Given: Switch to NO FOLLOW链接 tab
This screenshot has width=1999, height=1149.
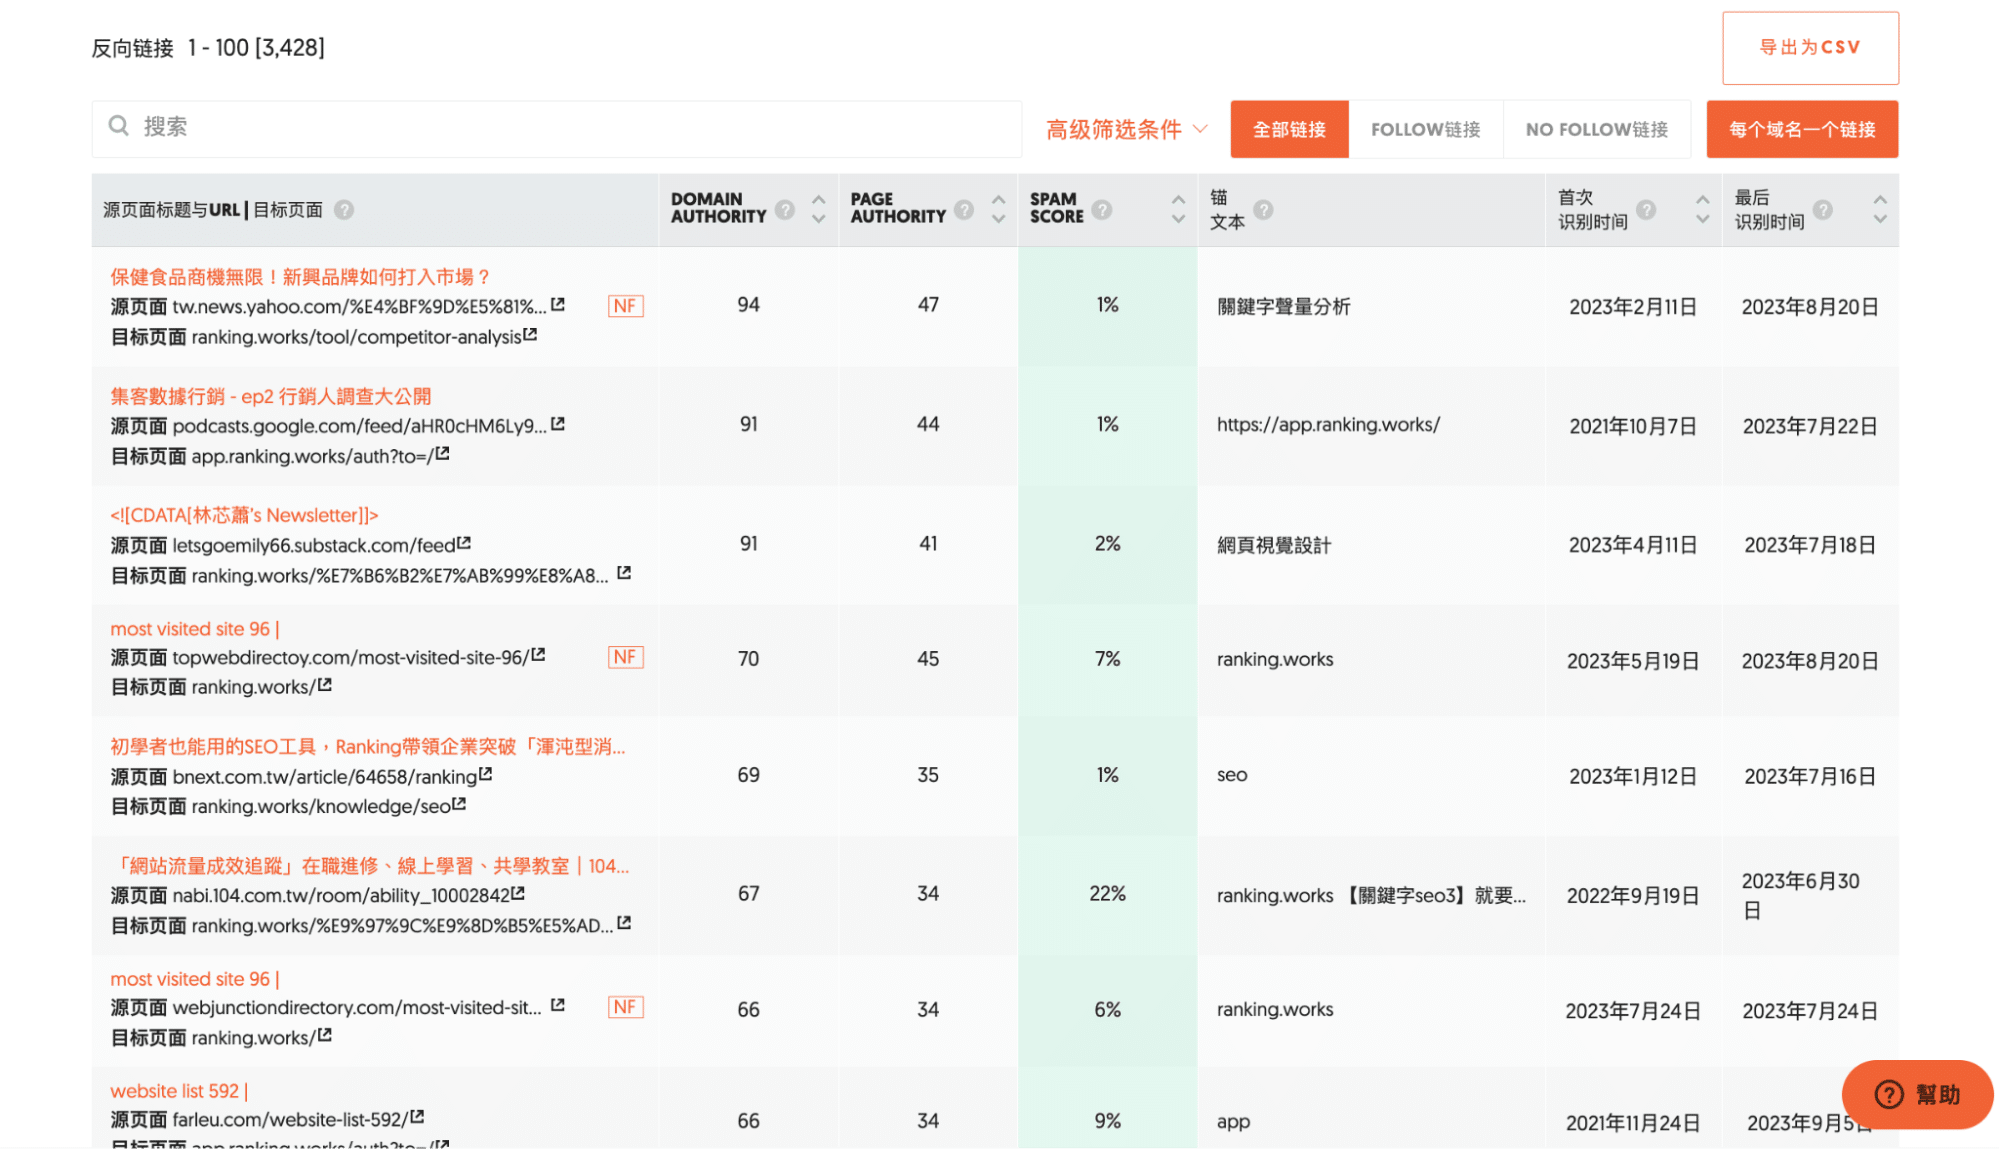Looking at the screenshot, I should (1596, 129).
